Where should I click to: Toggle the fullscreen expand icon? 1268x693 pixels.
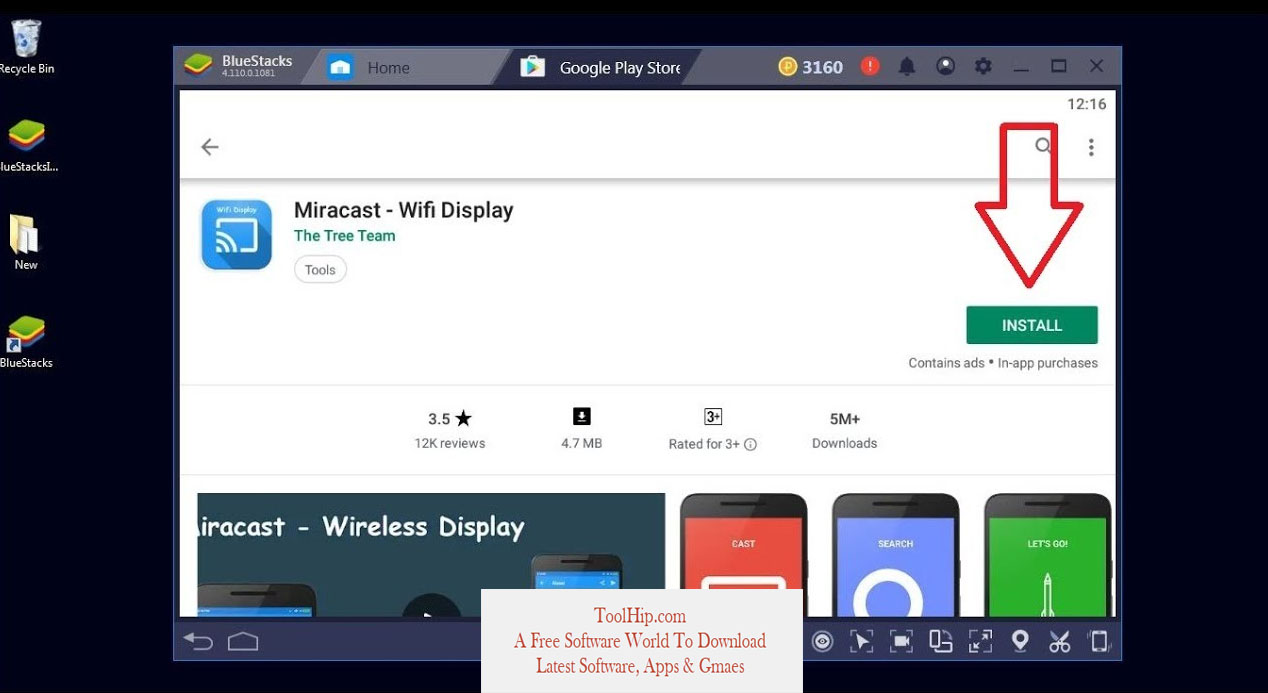point(980,641)
